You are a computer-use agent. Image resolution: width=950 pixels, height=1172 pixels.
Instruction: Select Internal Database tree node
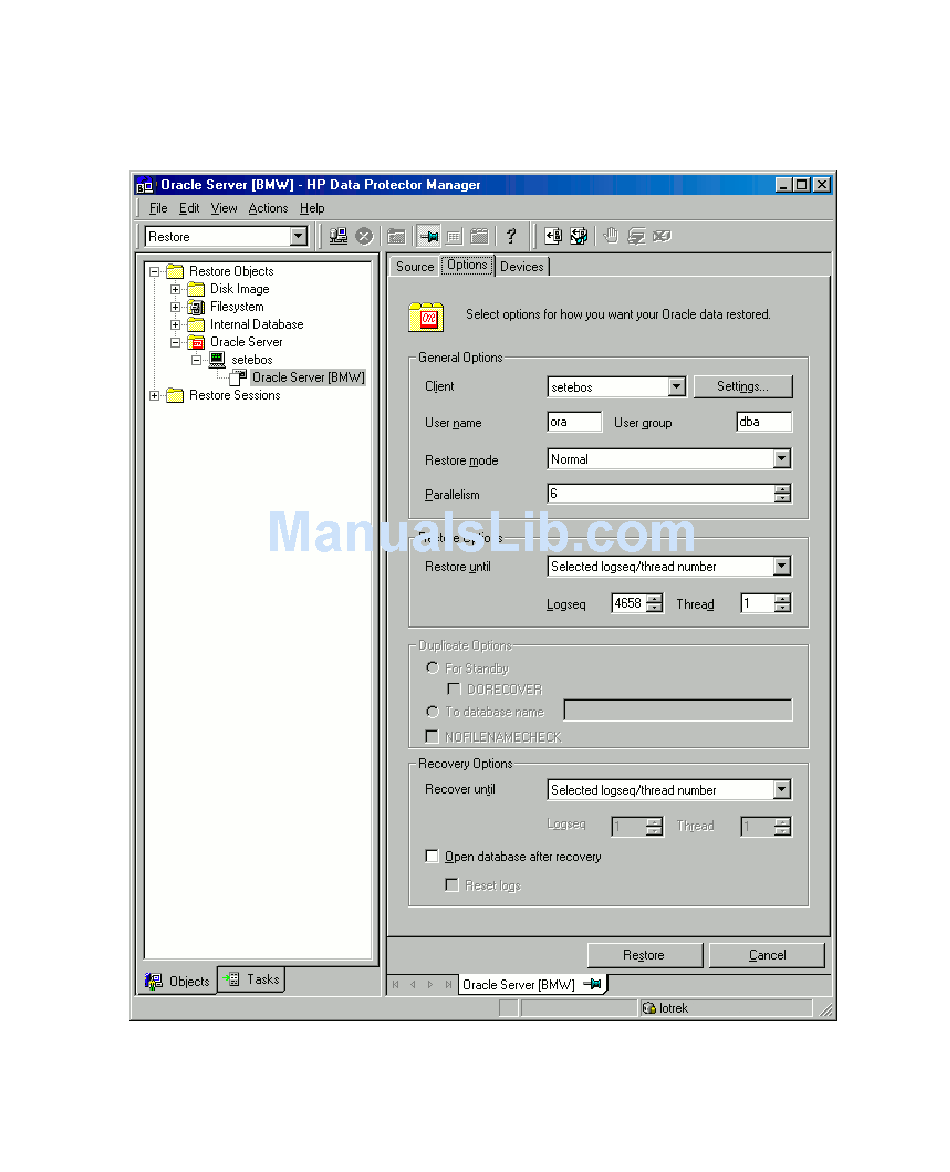[x=256, y=324]
